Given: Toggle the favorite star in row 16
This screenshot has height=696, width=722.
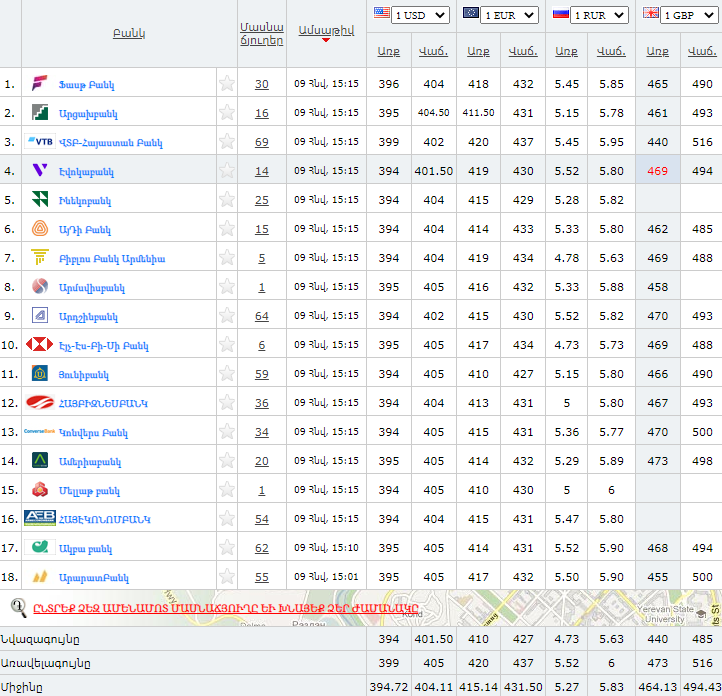Looking at the screenshot, I should coord(227,518).
